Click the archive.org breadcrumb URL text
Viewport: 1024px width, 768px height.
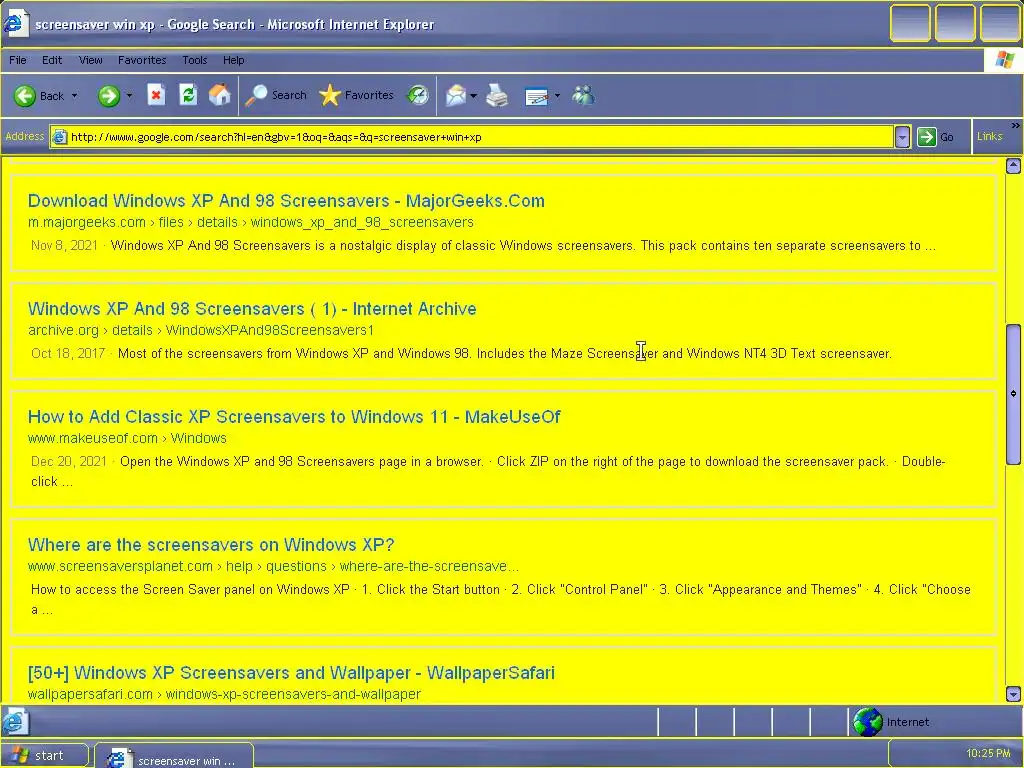tap(200, 330)
